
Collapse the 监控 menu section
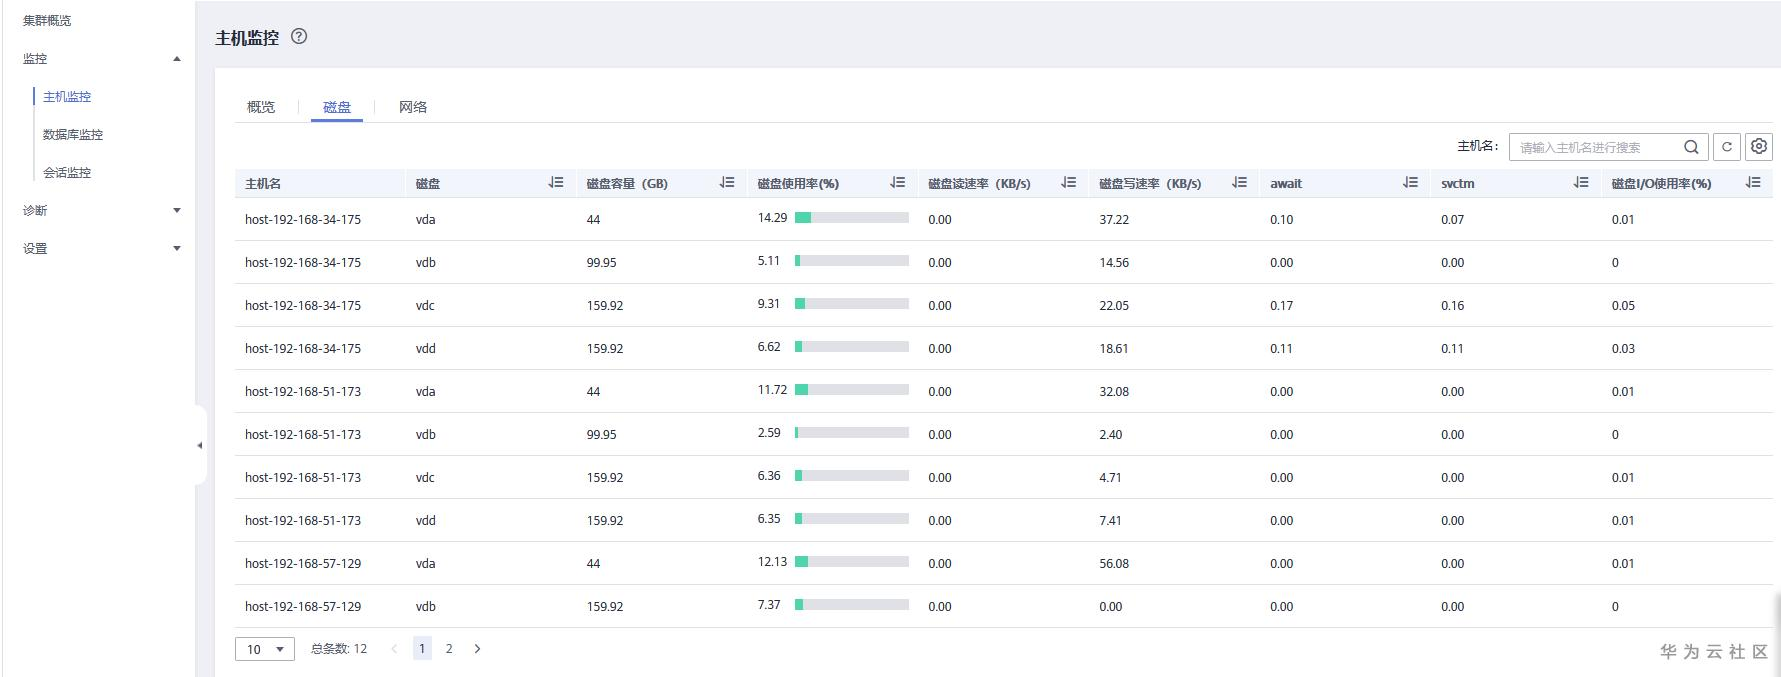177,59
